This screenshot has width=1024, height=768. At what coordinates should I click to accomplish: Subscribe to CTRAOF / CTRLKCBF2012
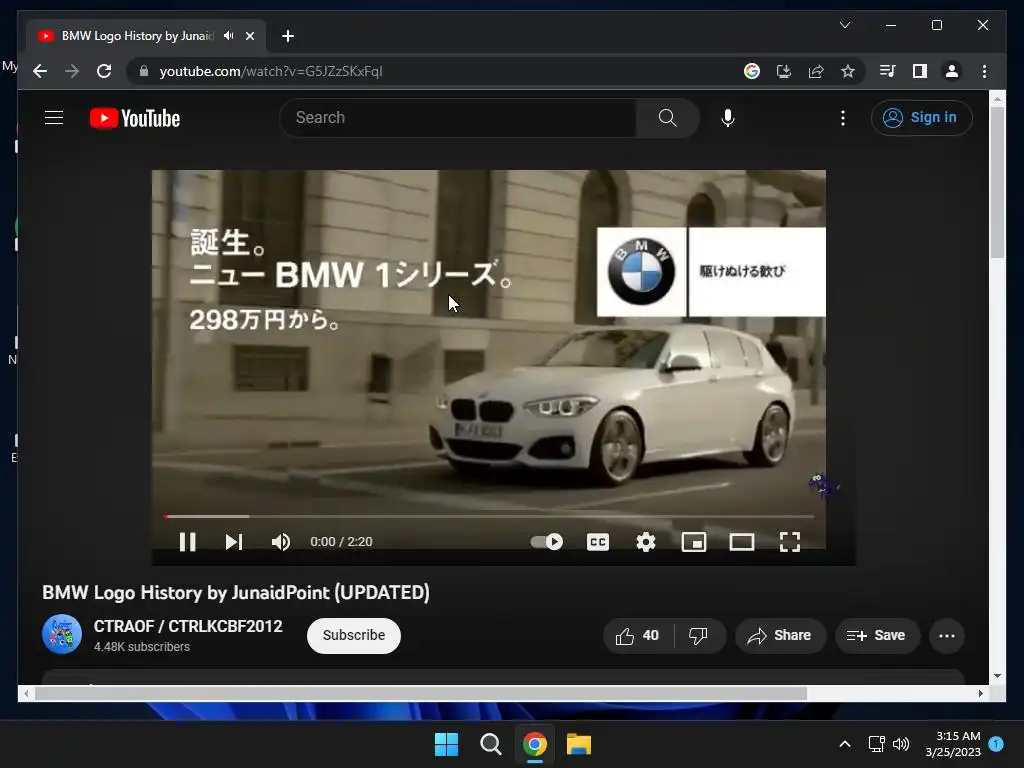tap(353, 635)
